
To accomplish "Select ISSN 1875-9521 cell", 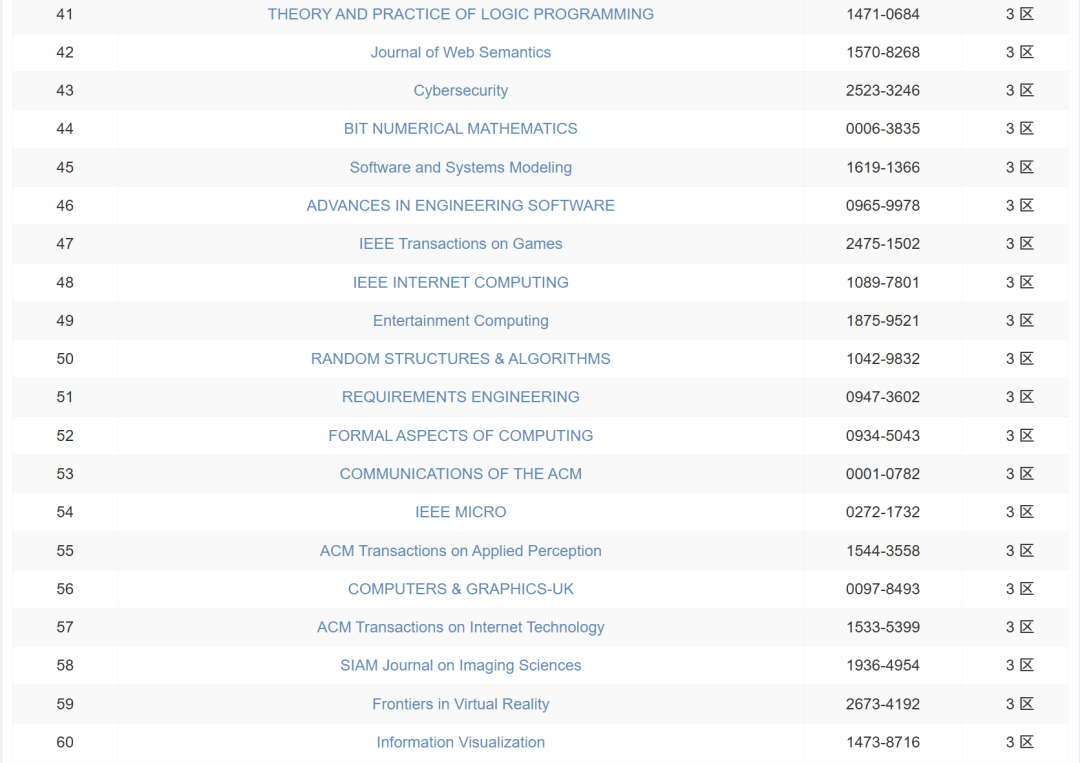I will (x=882, y=320).
